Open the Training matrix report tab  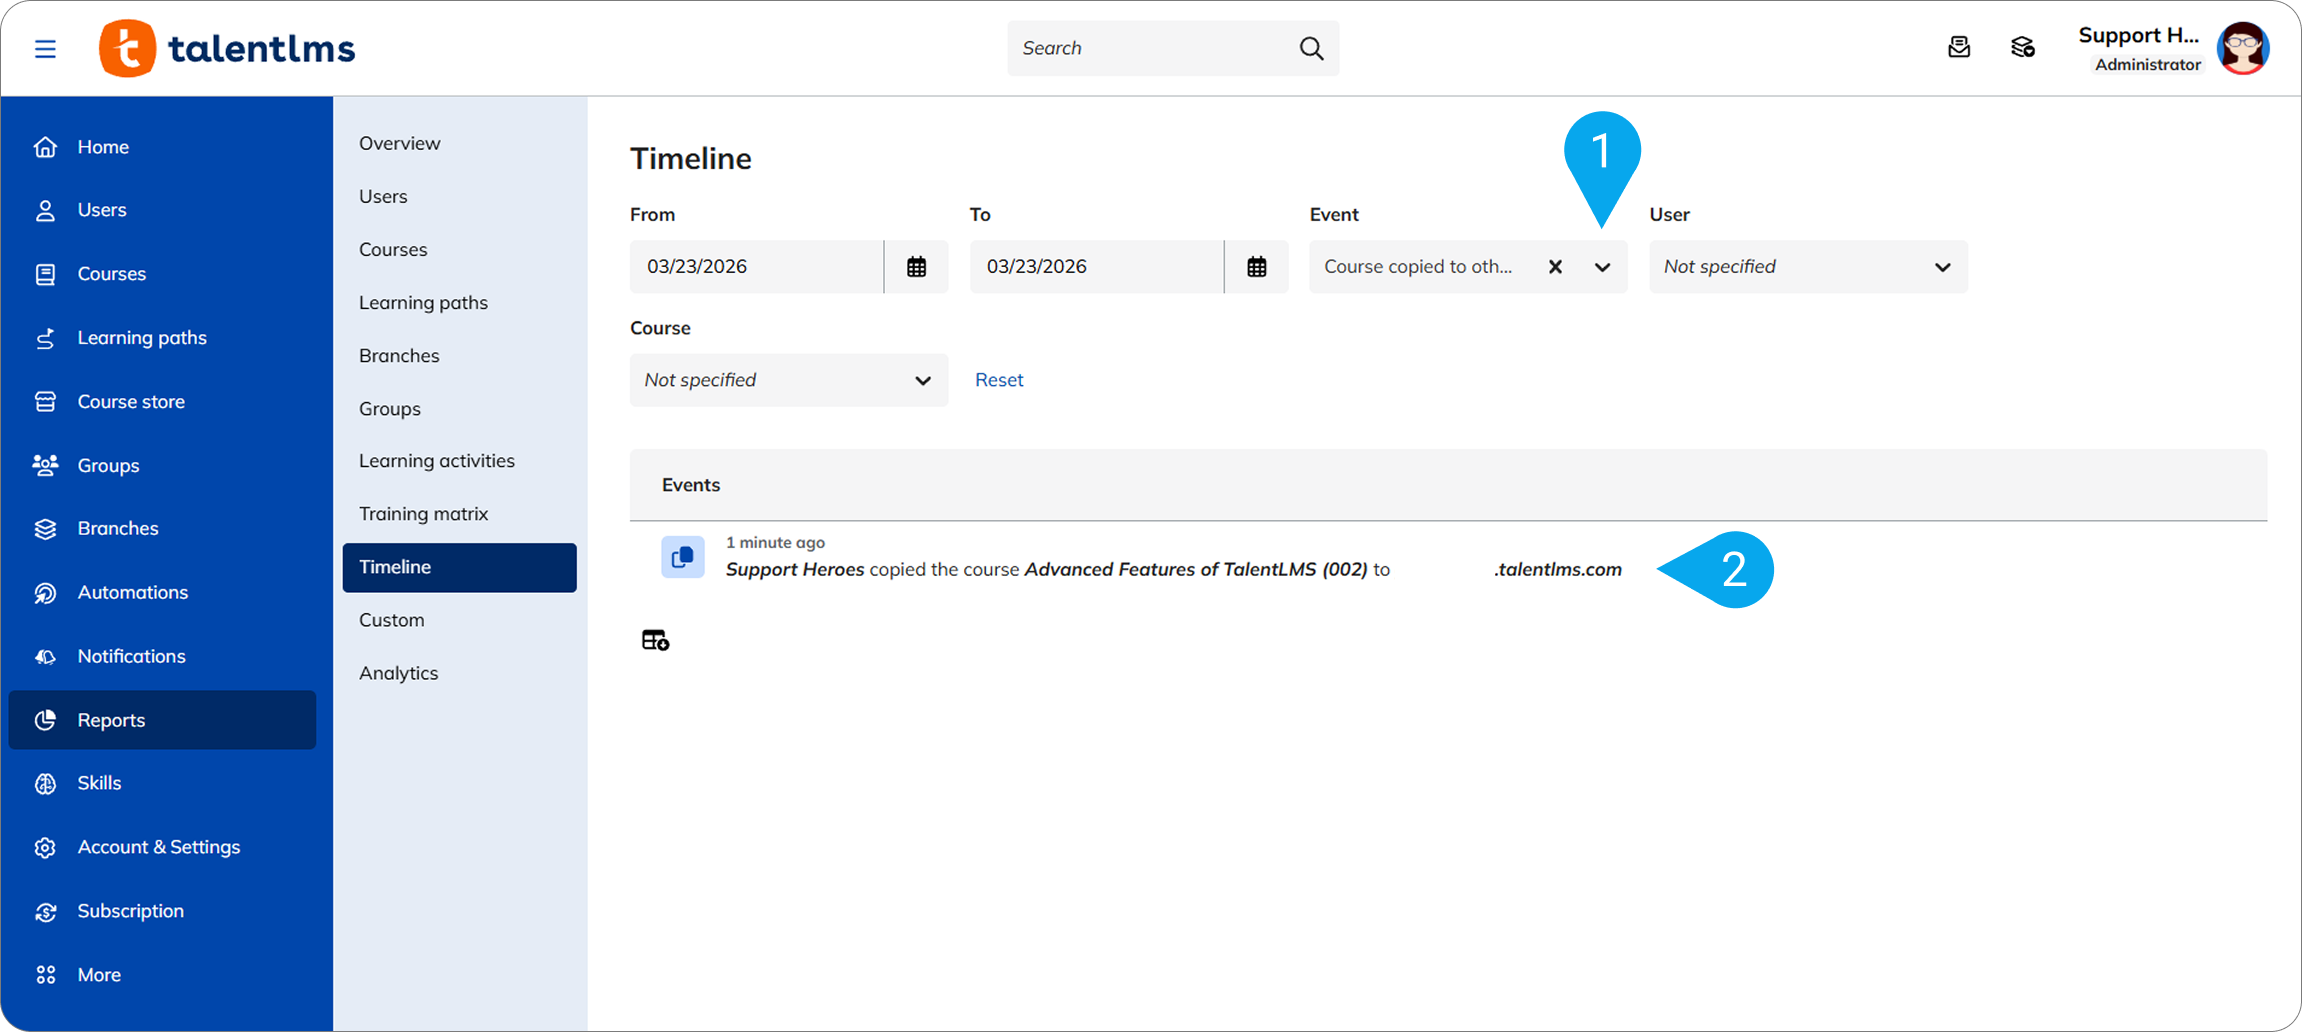point(423,513)
